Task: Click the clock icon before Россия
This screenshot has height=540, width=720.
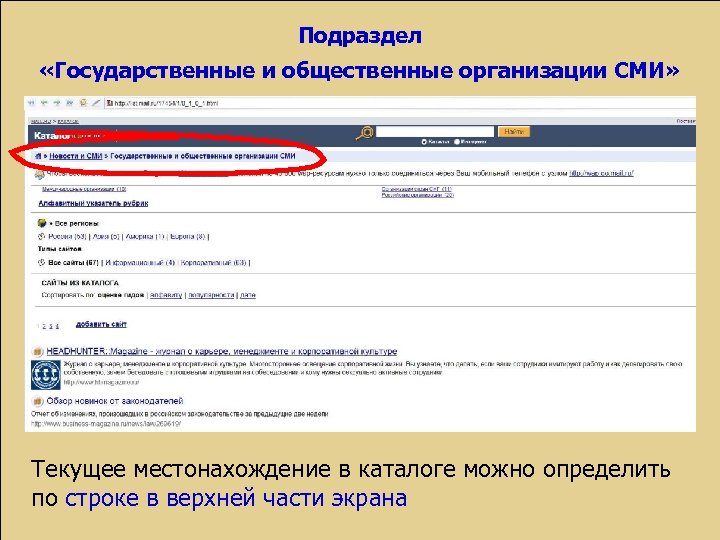Action: (41, 236)
